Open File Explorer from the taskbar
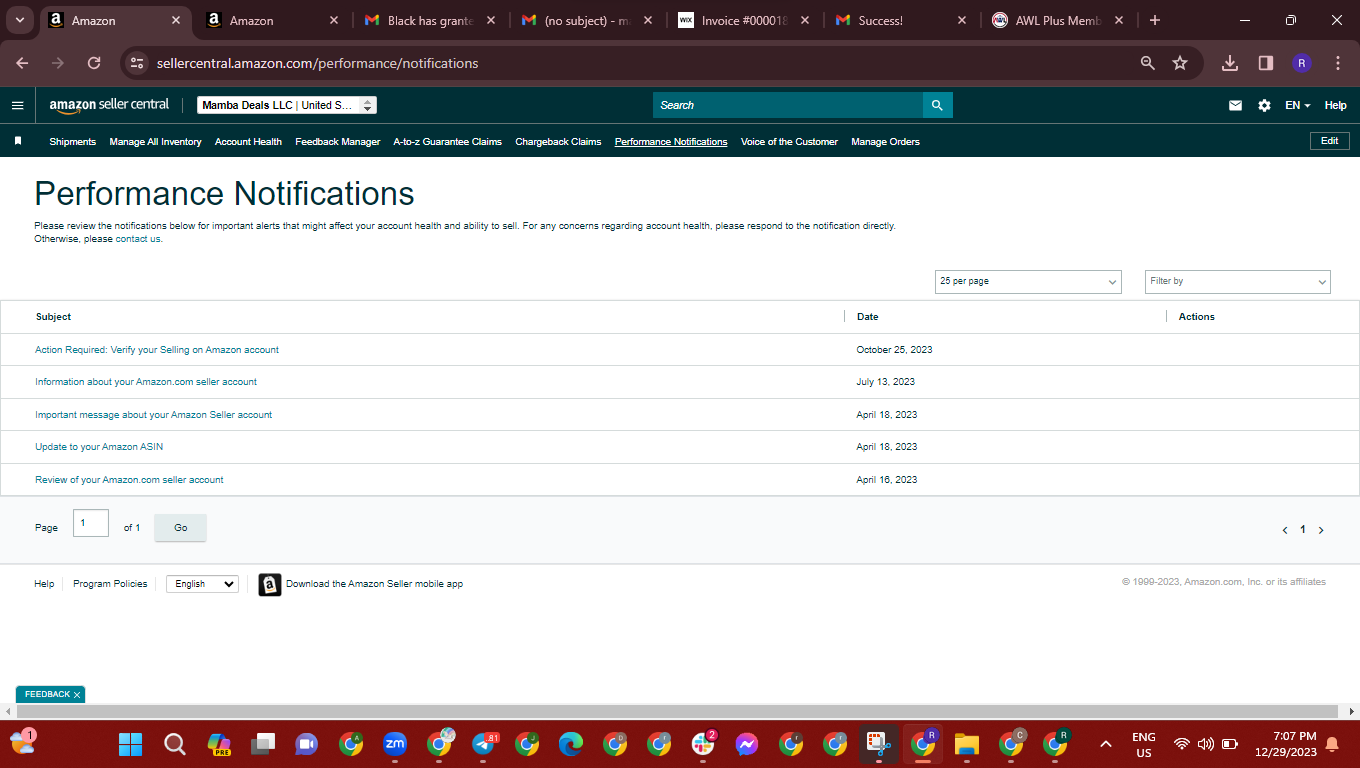This screenshot has width=1360, height=768. 966,744
